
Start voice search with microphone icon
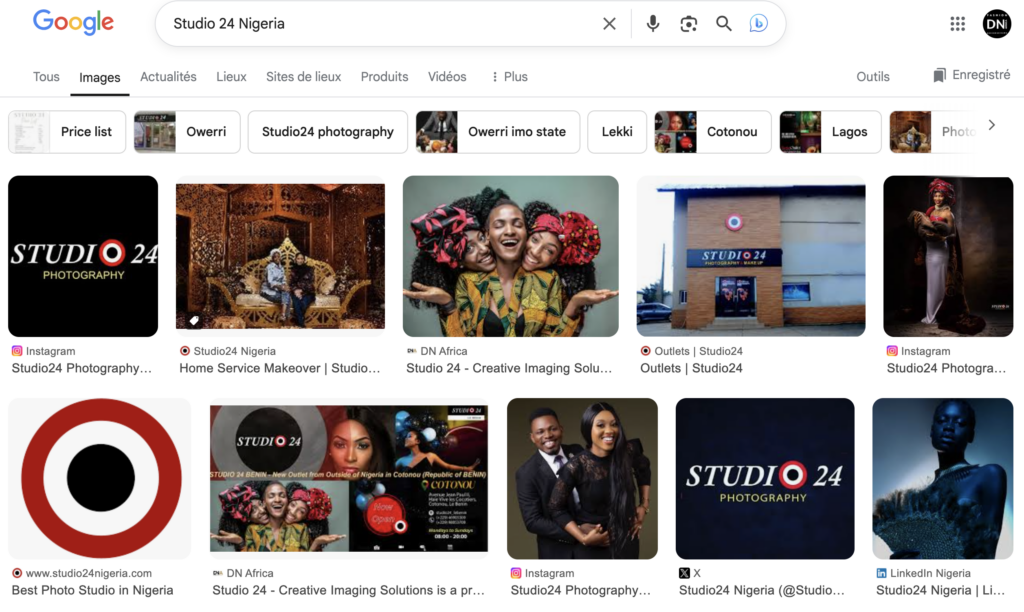652,24
